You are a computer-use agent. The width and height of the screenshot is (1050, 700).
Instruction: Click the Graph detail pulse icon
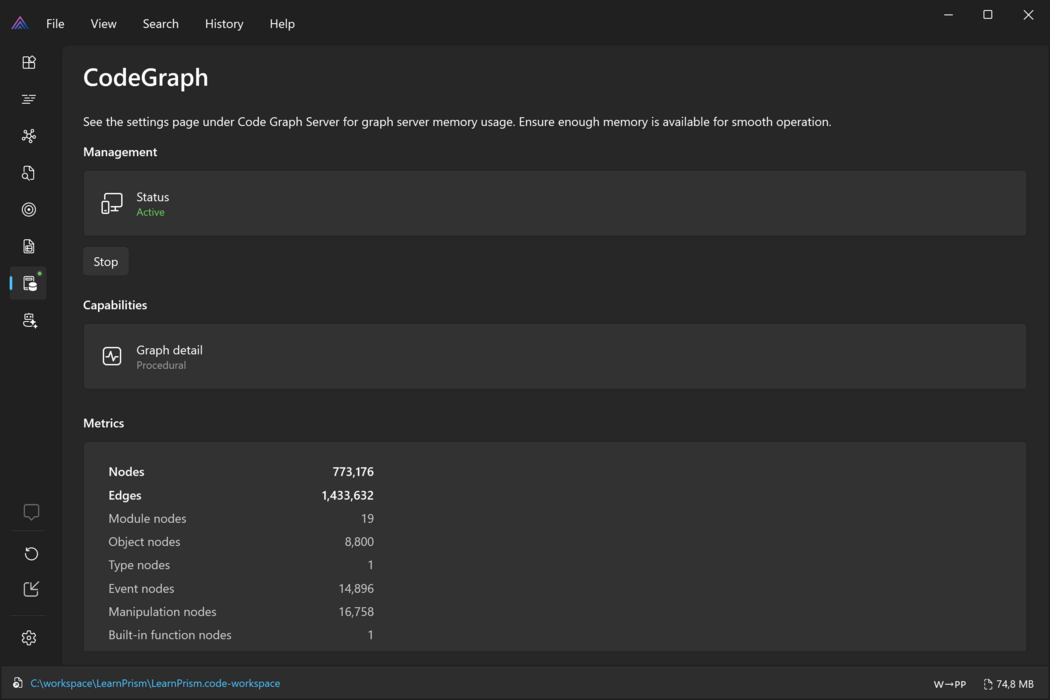[112, 356]
